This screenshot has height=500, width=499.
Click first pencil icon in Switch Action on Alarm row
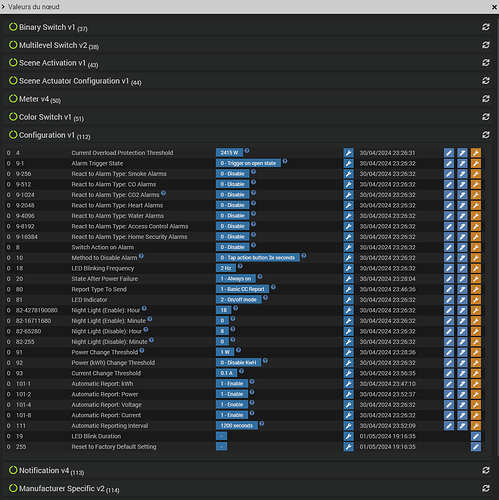(x=449, y=247)
